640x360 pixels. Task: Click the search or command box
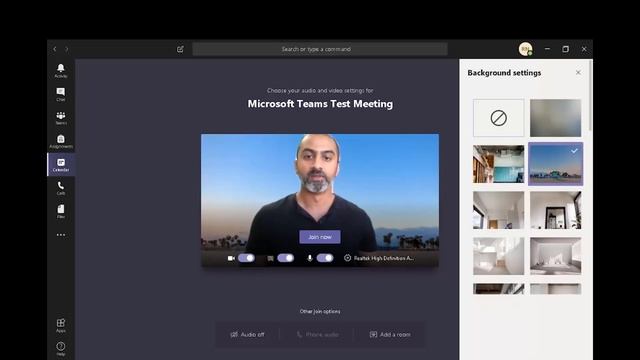point(320,49)
